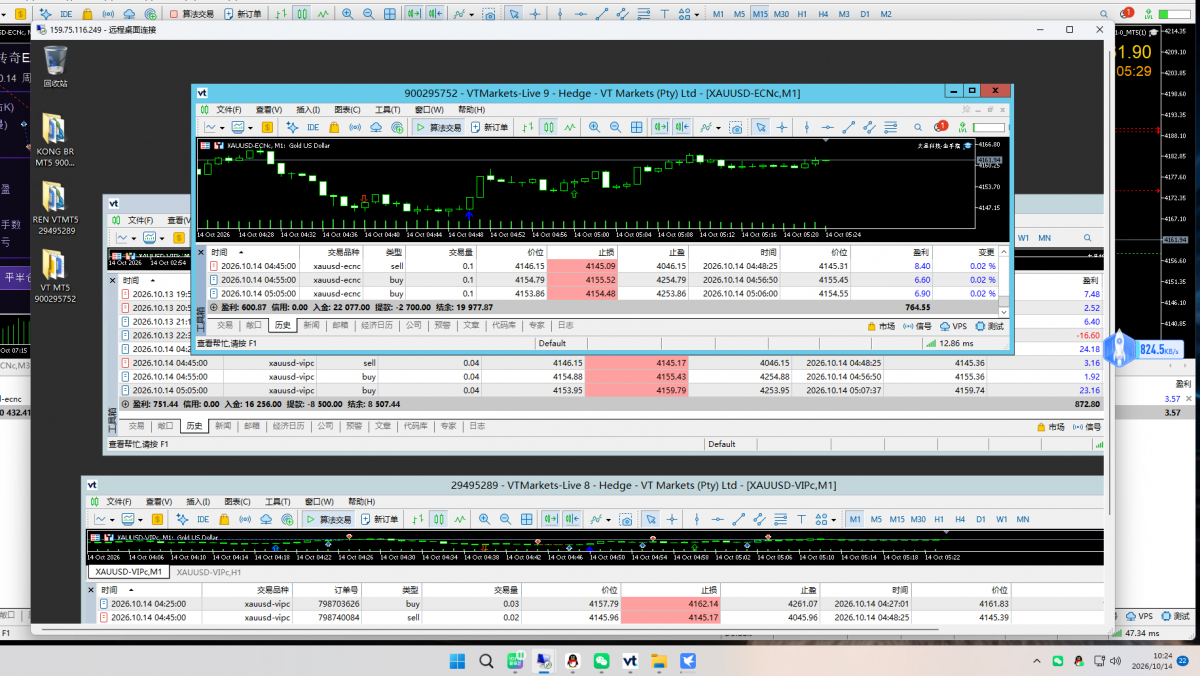The height and width of the screenshot is (676, 1200).
Task: Open the red notification badge in 900295752 window
Action: point(941,126)
